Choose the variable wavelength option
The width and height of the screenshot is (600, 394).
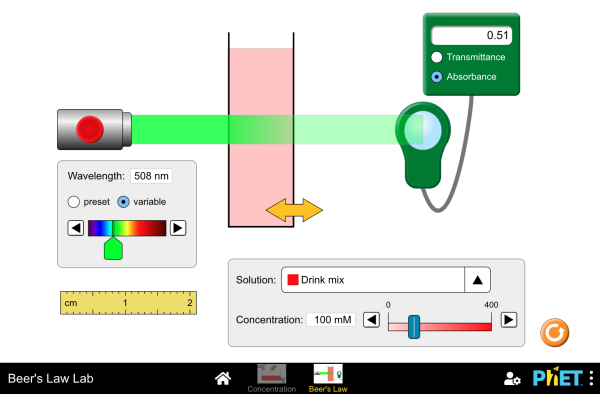[123, 202]
